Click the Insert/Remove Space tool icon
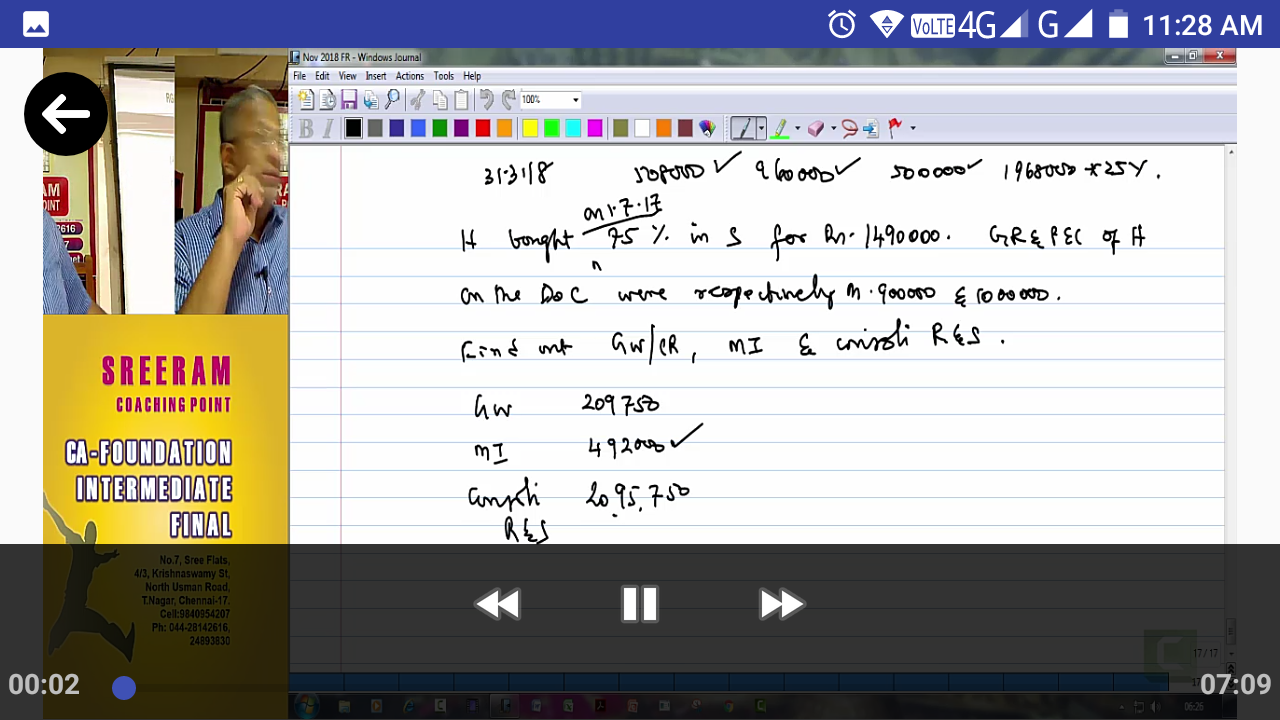Viewport: 1280px width, 720px height. click(871, 128)
